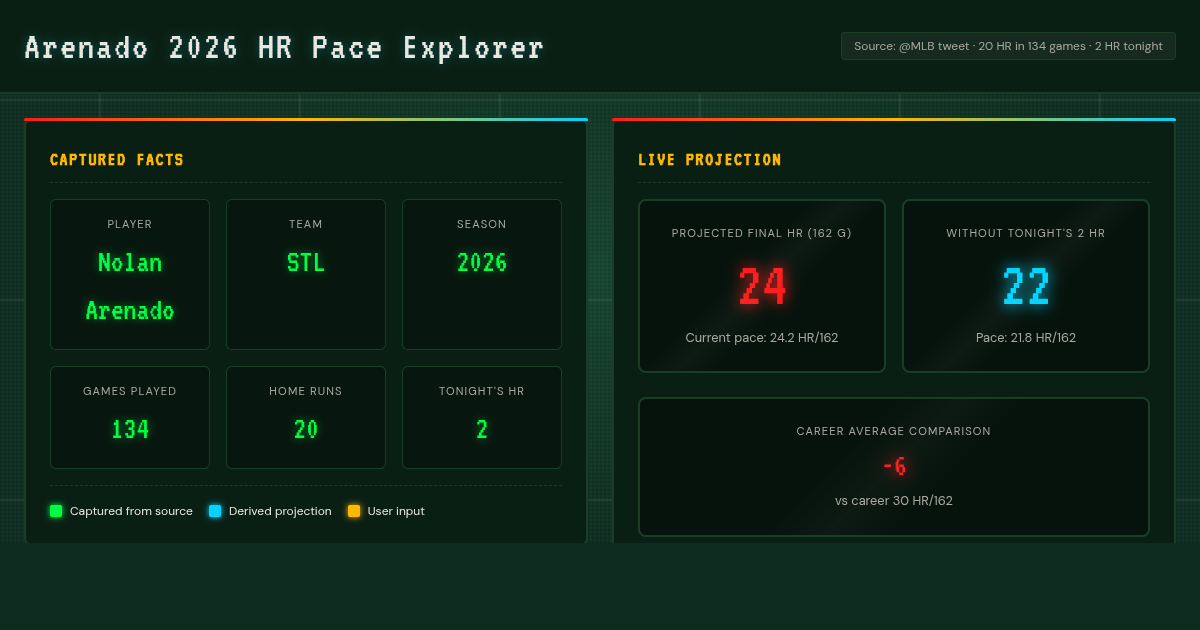Select the Home Runs value 20
This screenshot has height=630, width=1200.
point(306,430)
